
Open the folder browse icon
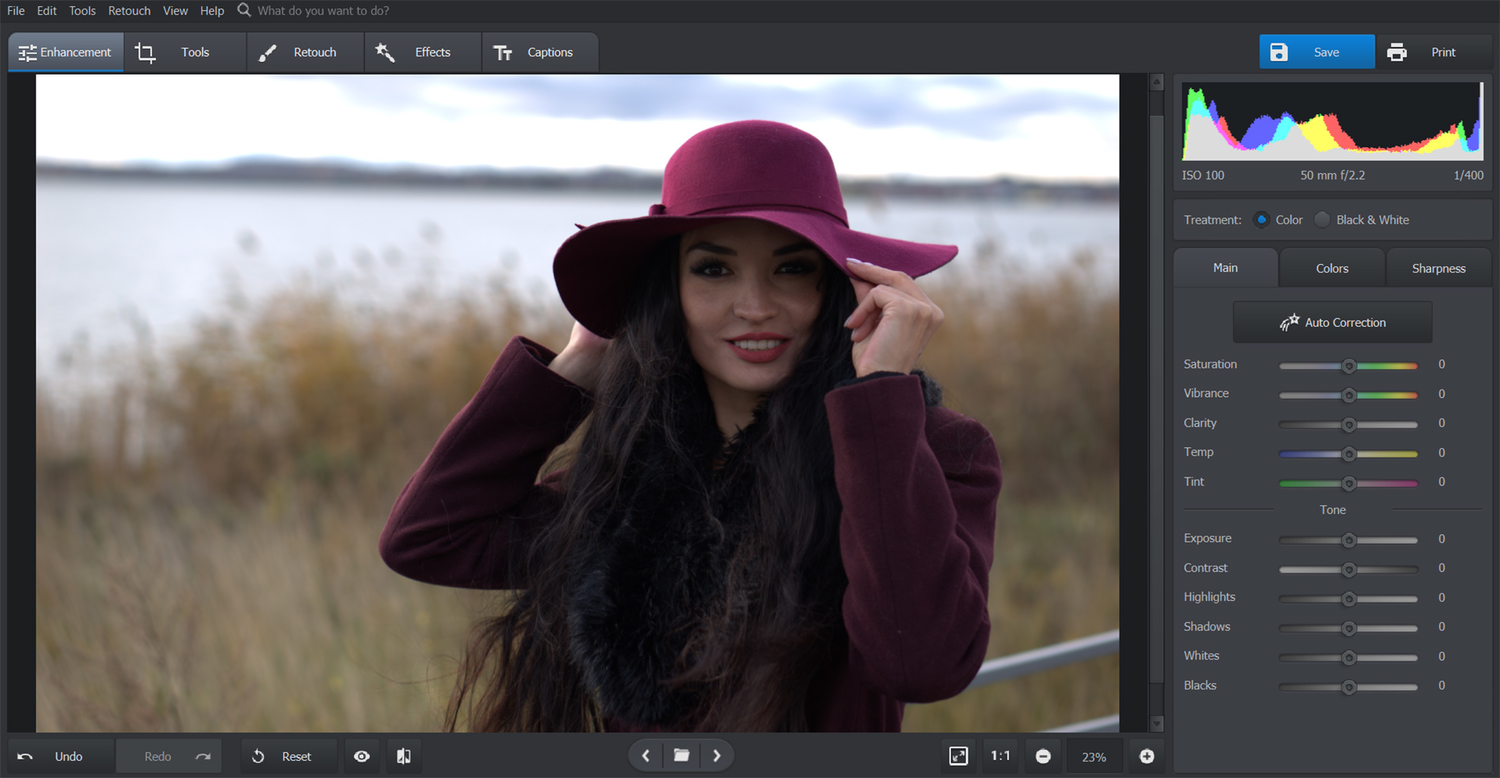(681, 756)
